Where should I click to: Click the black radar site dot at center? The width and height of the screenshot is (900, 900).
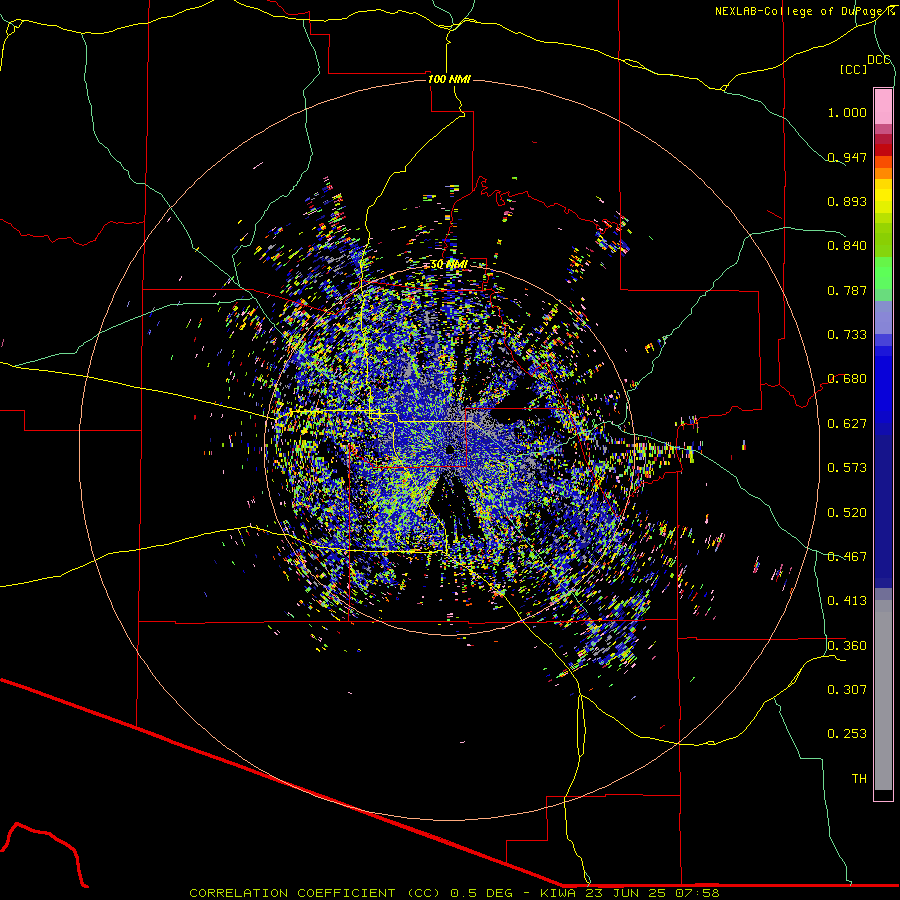tap(451, 449)
